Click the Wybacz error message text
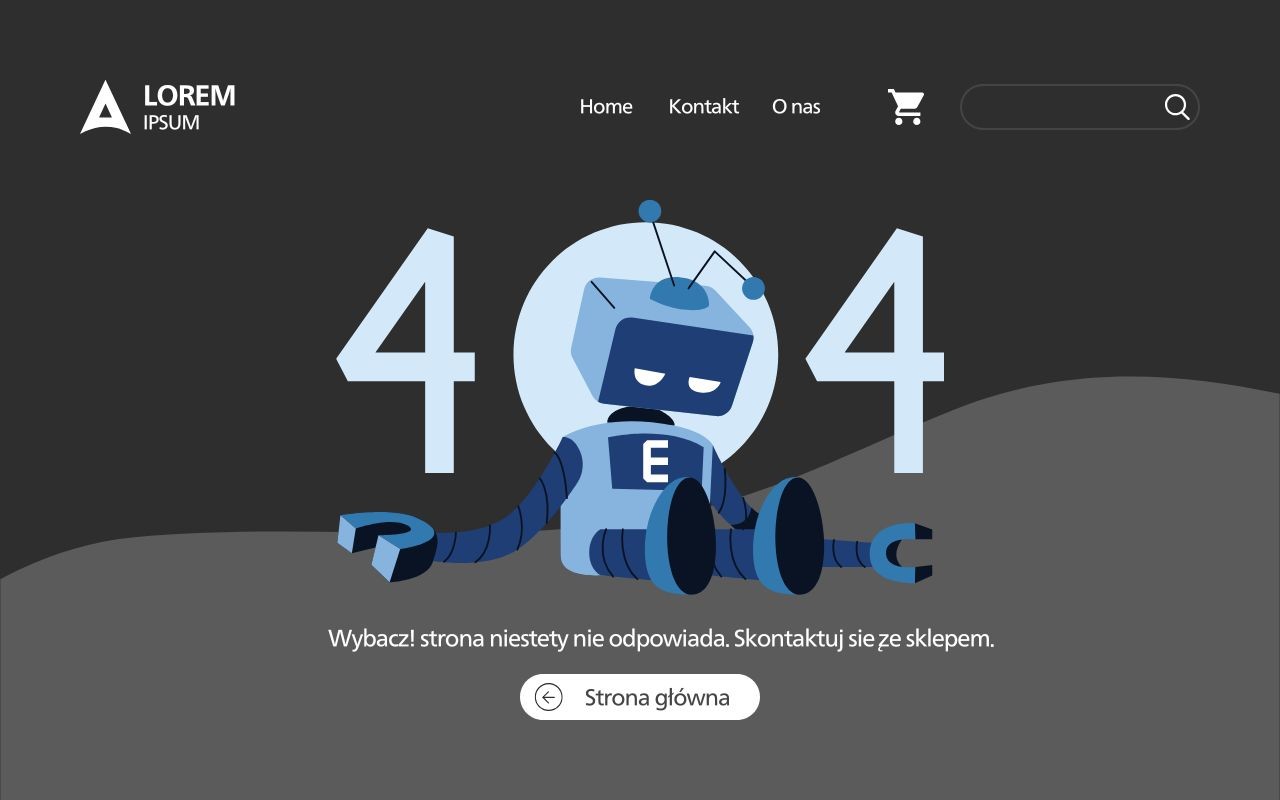Image resolution: width=1280 pixels, height=800 pixels. point(661,639)
